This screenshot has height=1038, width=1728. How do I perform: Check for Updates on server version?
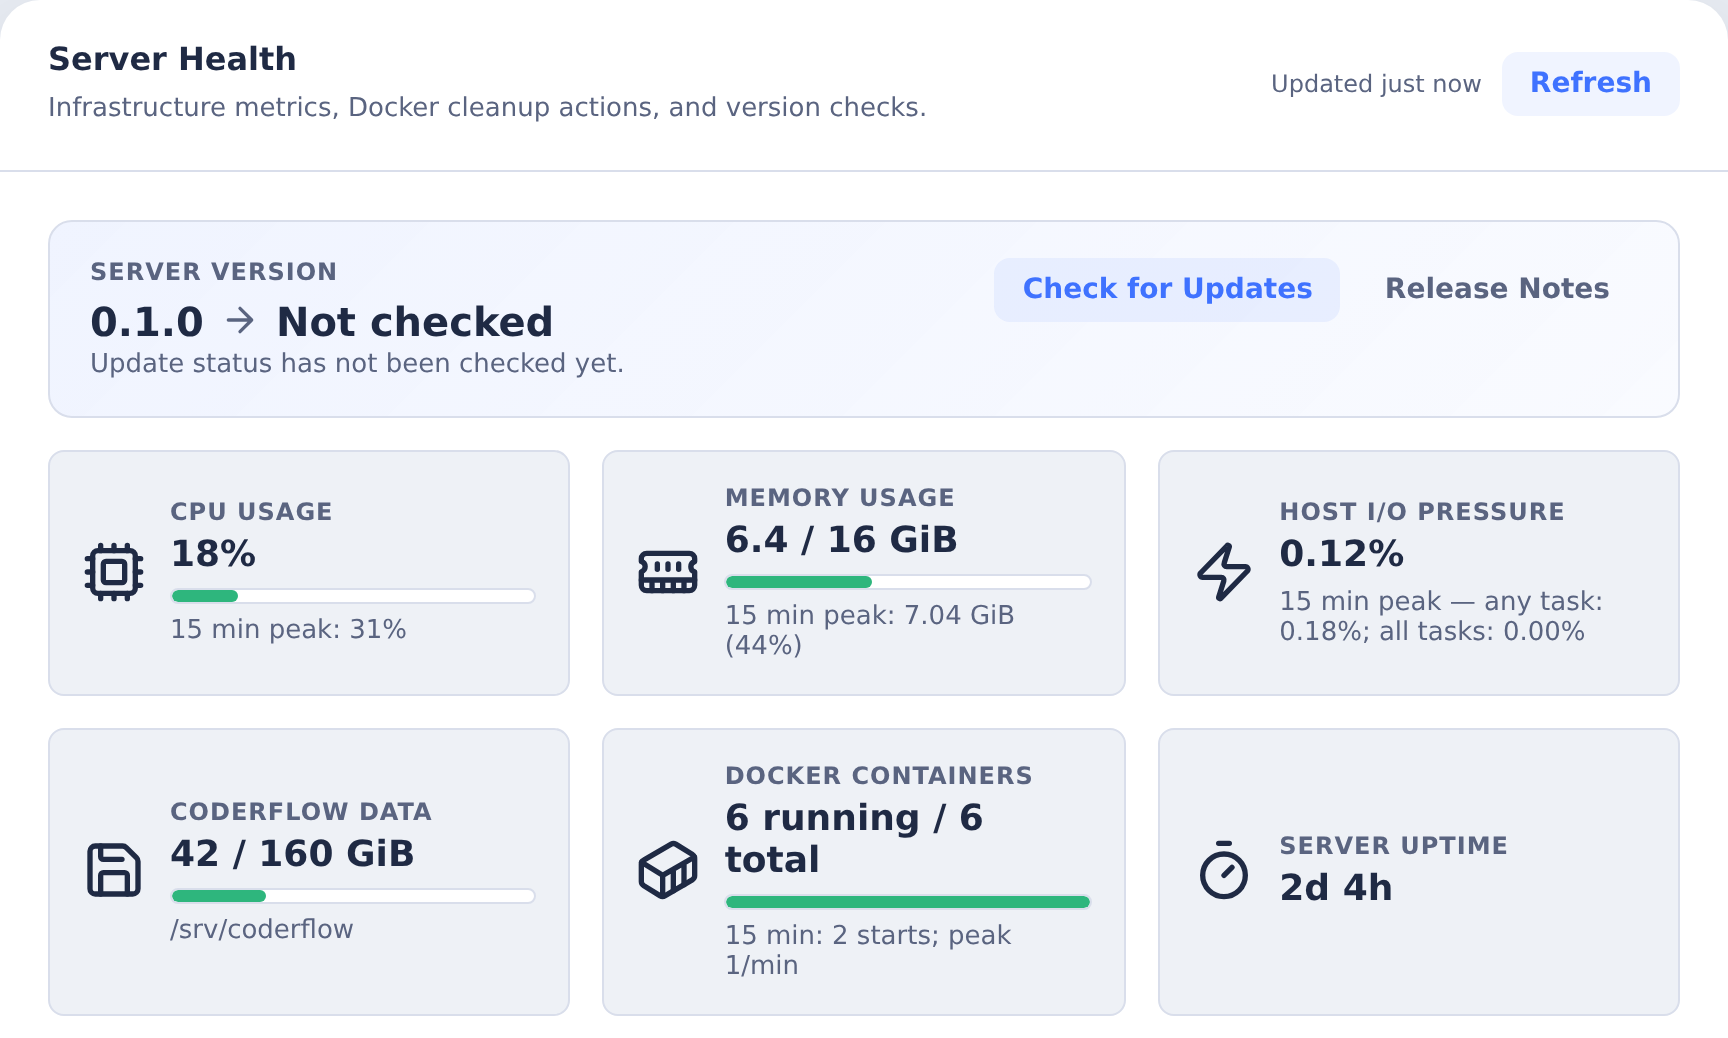point(1167,289)
